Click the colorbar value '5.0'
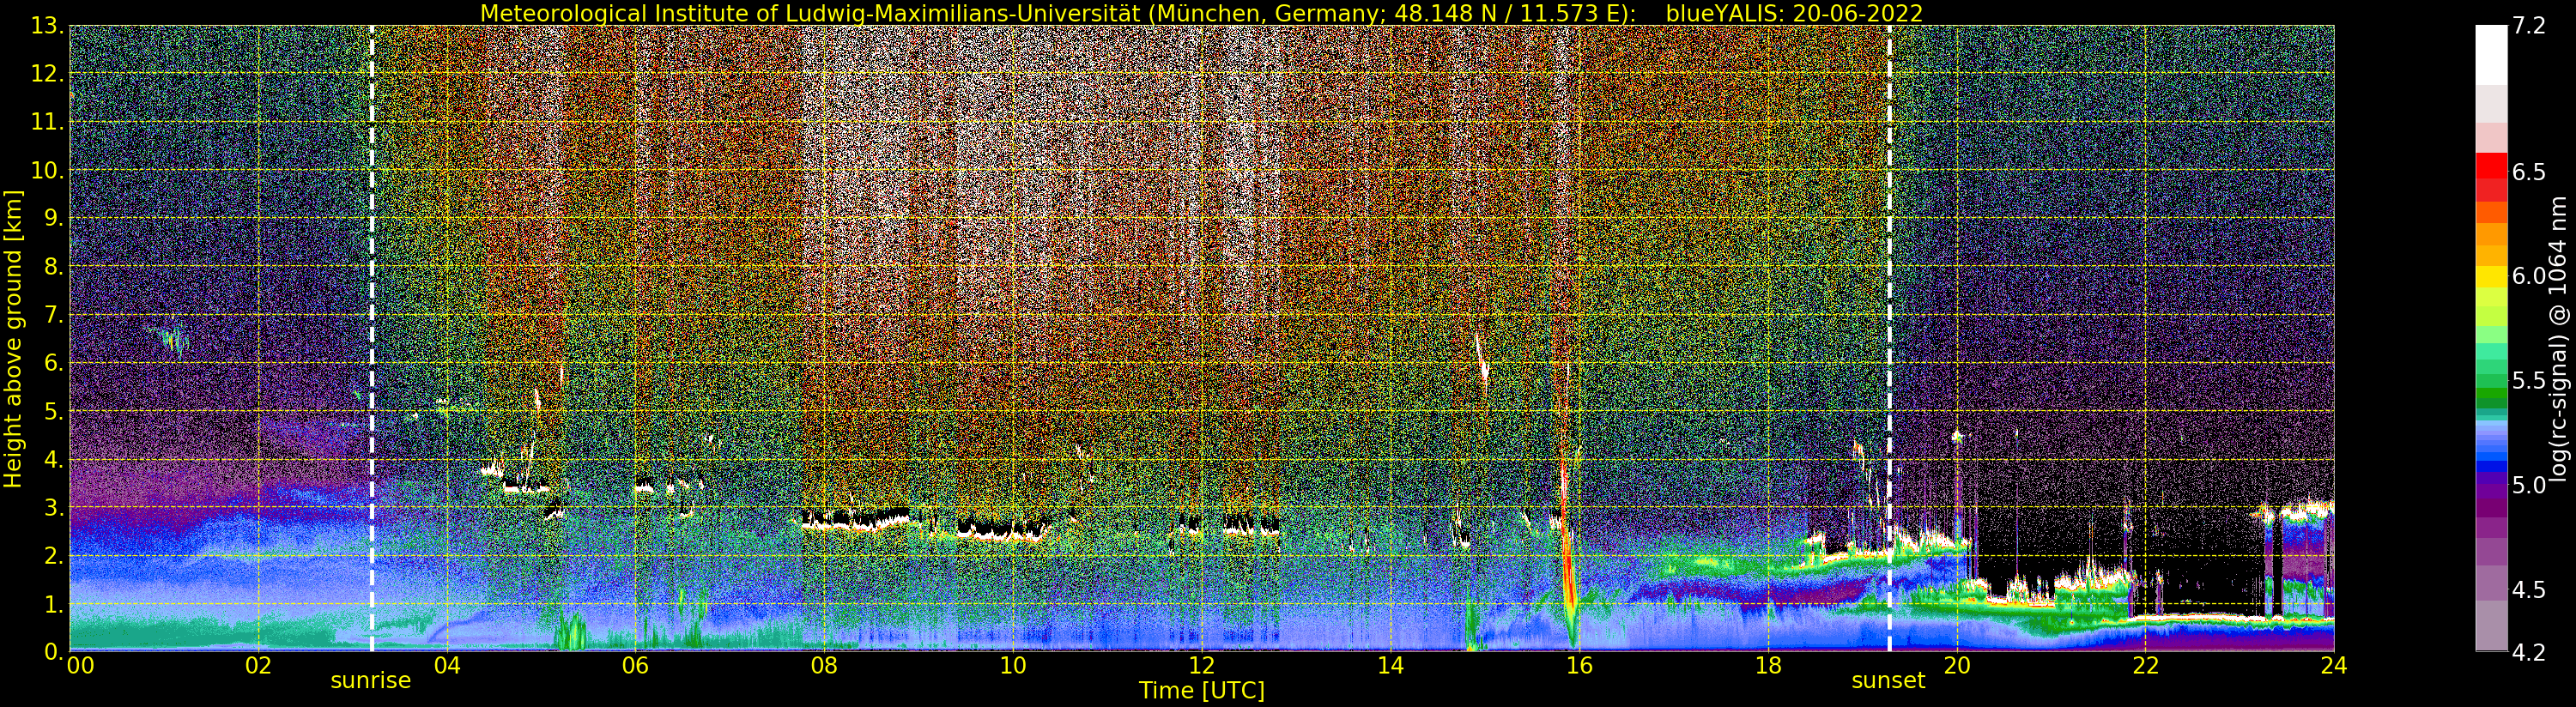Screen dimensions: 2576x707 click(x=2529, y=485)
